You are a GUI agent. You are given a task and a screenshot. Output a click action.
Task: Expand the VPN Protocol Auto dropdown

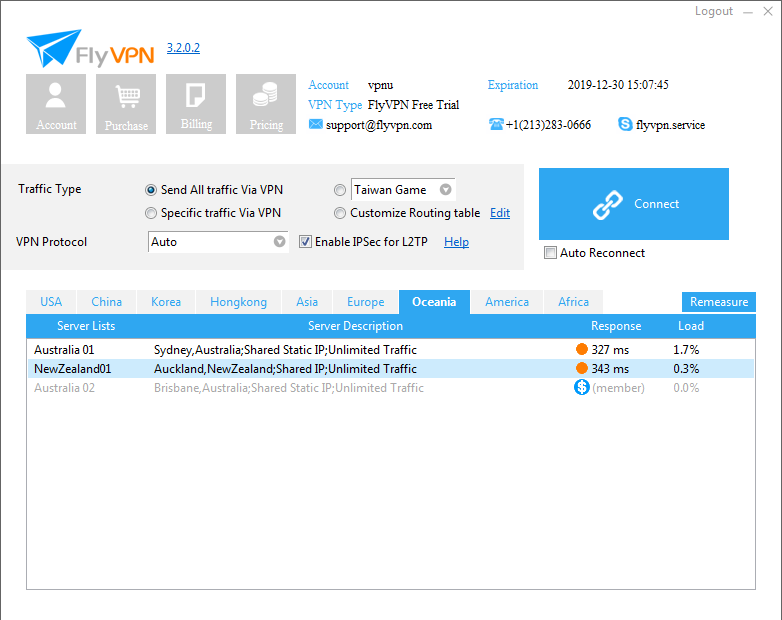279,241
